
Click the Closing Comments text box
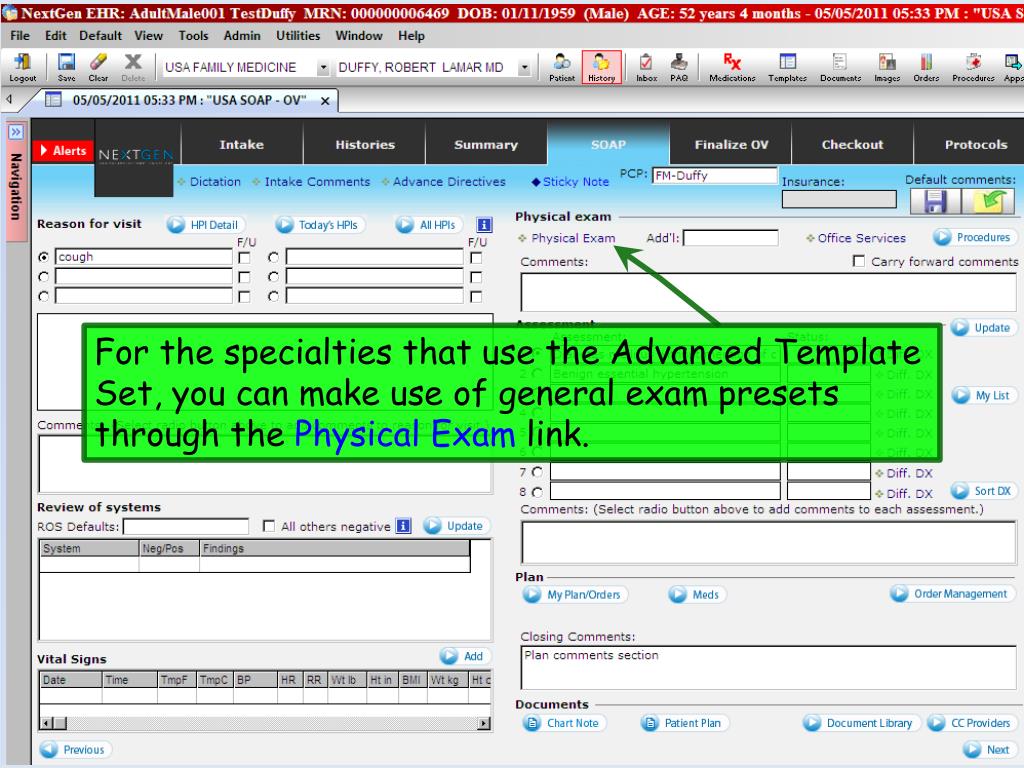(769, 667)
